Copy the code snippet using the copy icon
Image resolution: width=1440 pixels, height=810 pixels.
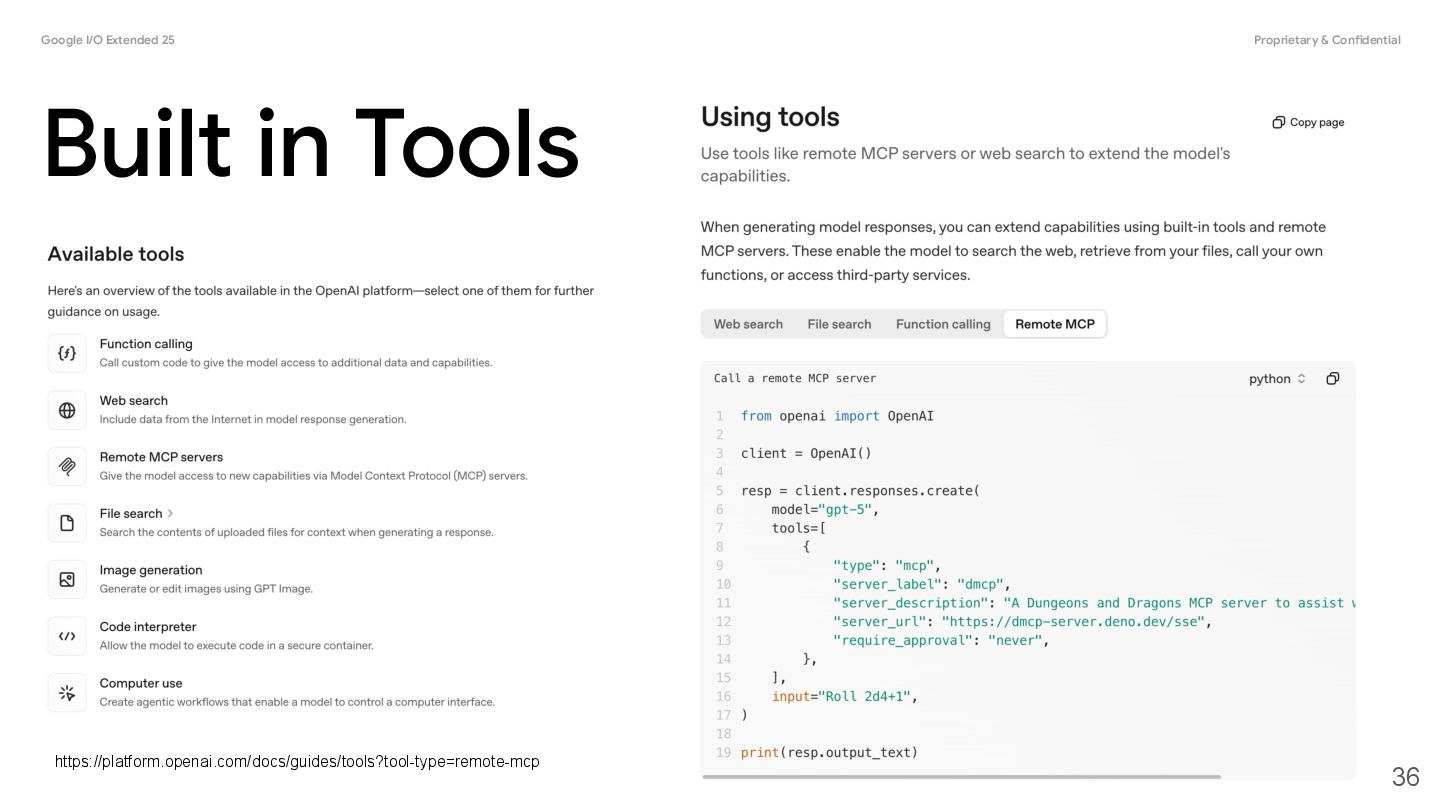pos(1332,378)
